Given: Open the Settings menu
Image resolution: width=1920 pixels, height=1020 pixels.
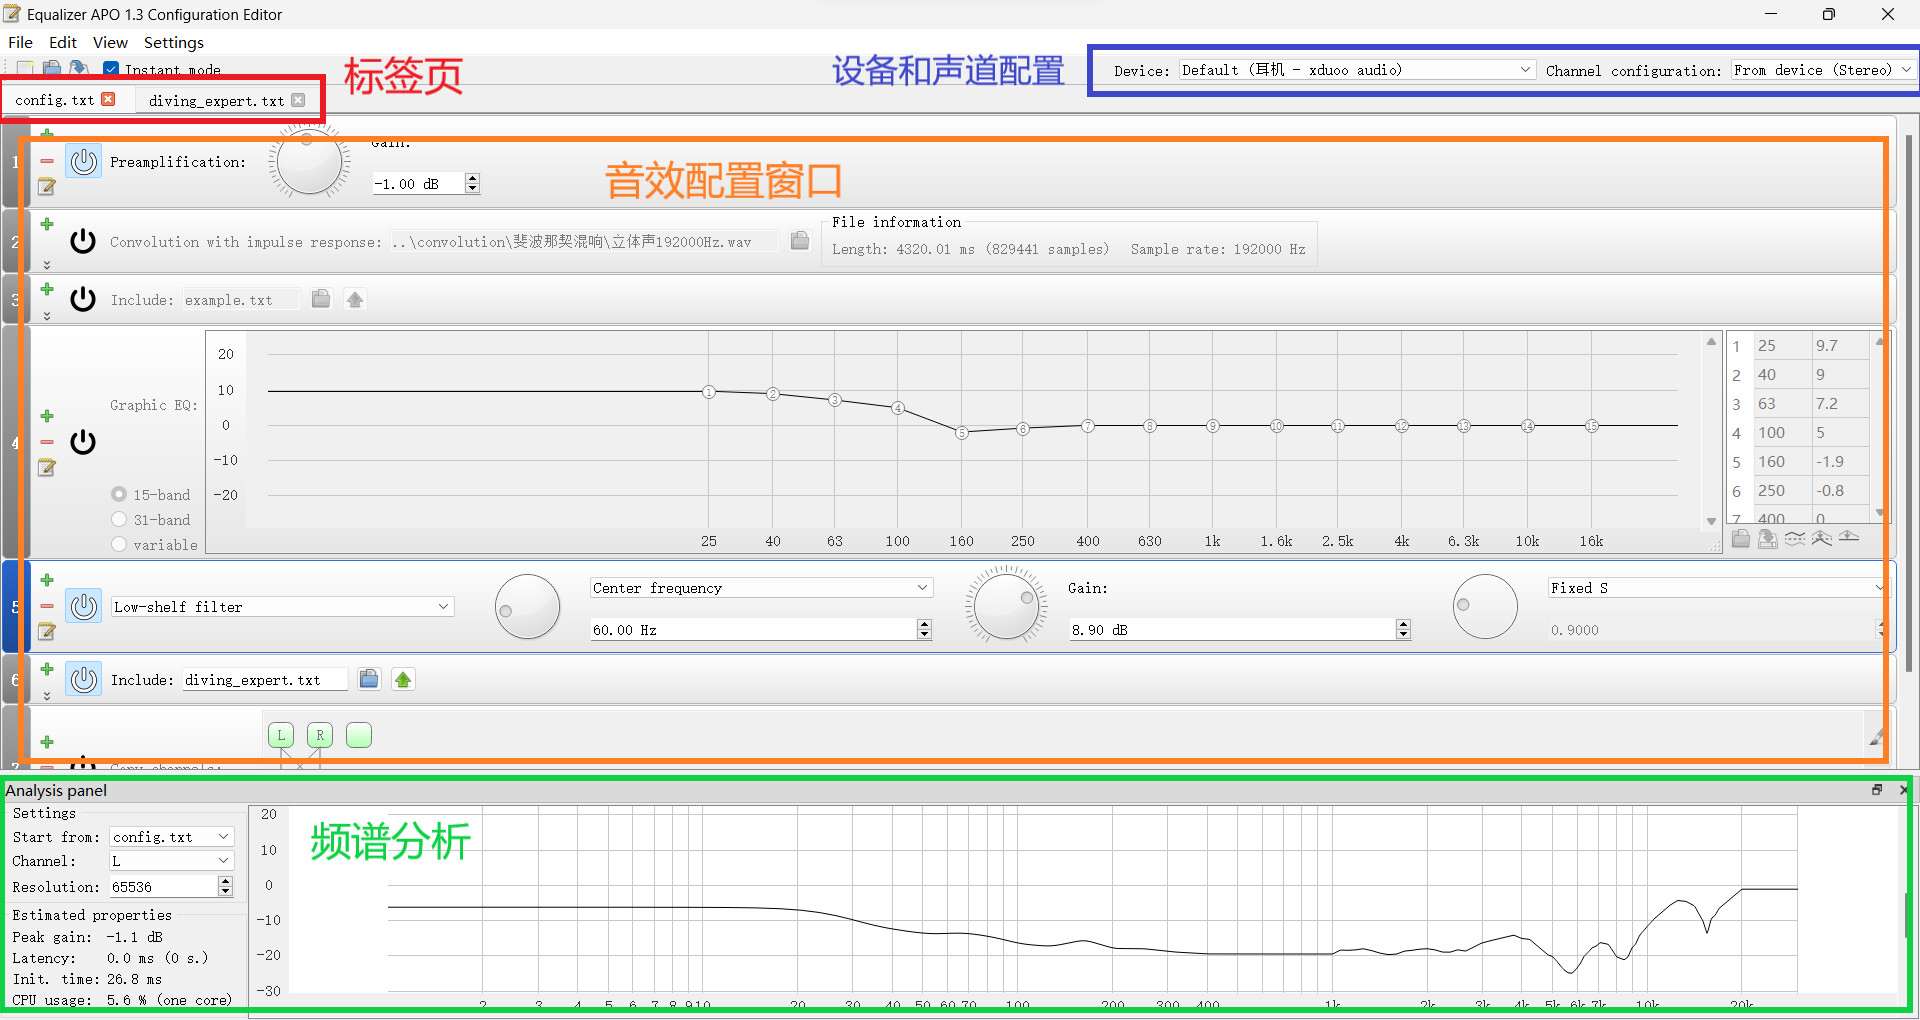Looking at the screenshot, I should [x=173, y=42].
